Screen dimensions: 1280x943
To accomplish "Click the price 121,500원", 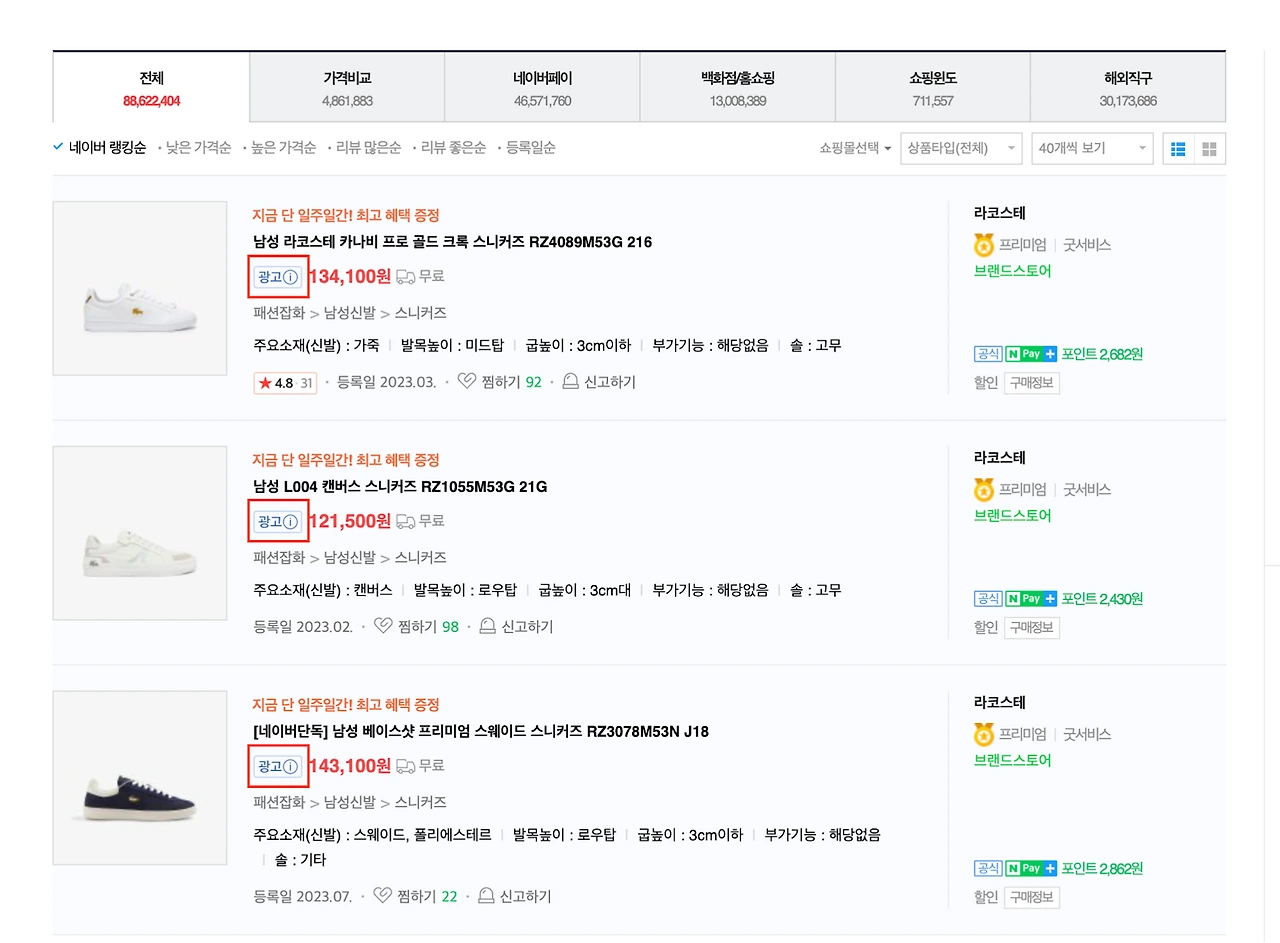I will (x=349, y=522).
